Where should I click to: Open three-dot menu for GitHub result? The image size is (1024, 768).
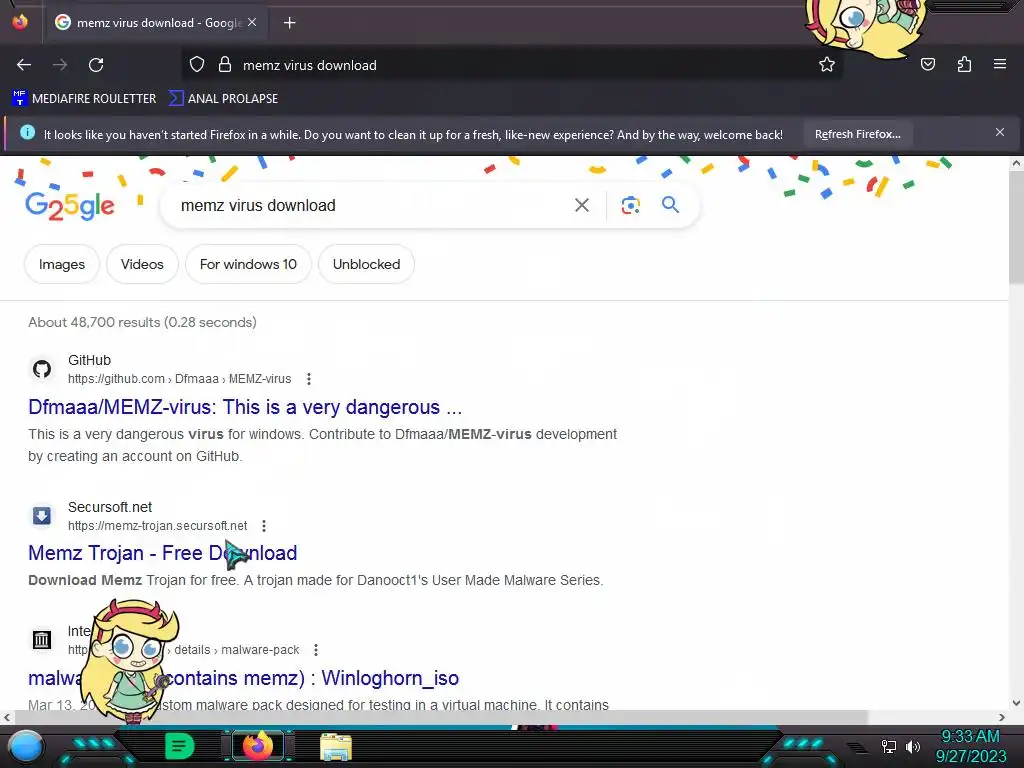coord(309,379)
